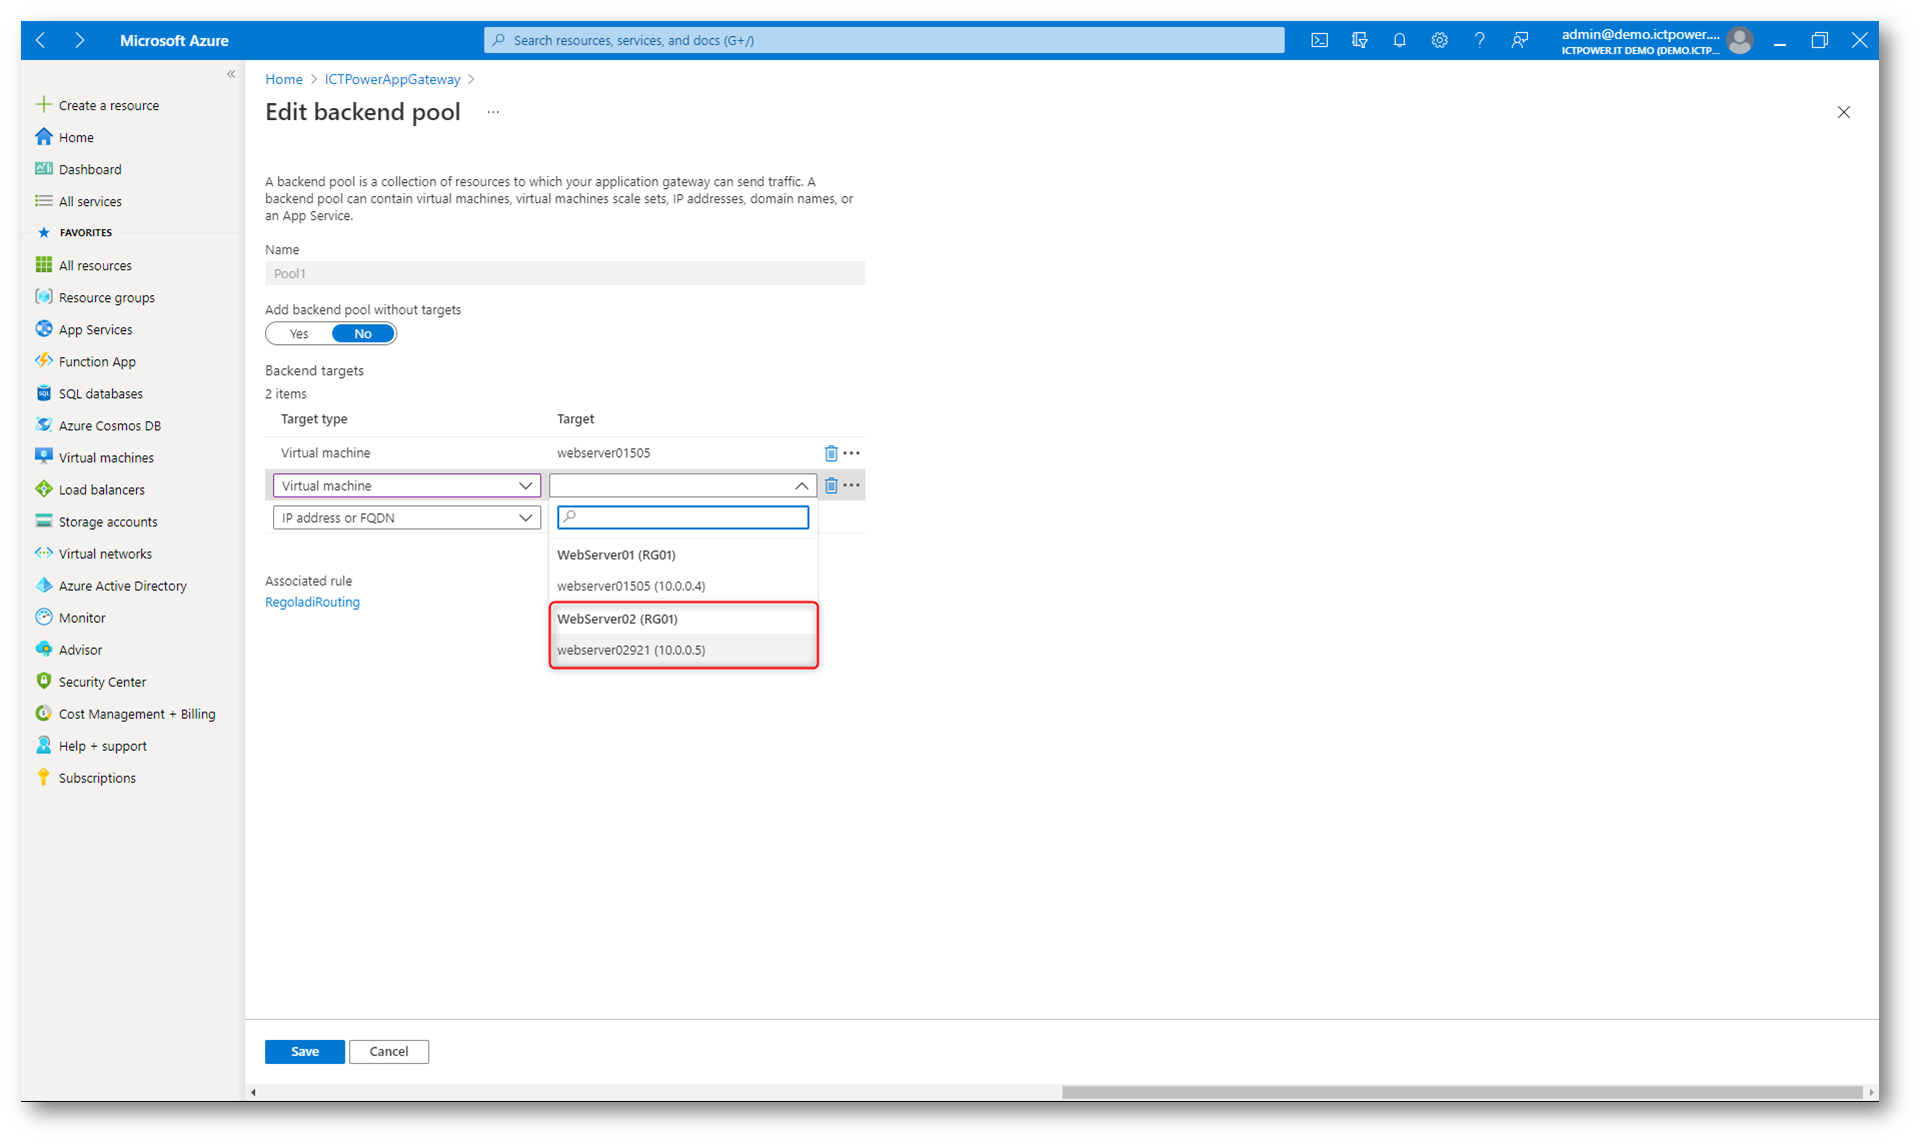This screenshot has width=1921, height=1144.
Task: Click the Azure Cosmos DB icon
Action: (43, 425)
